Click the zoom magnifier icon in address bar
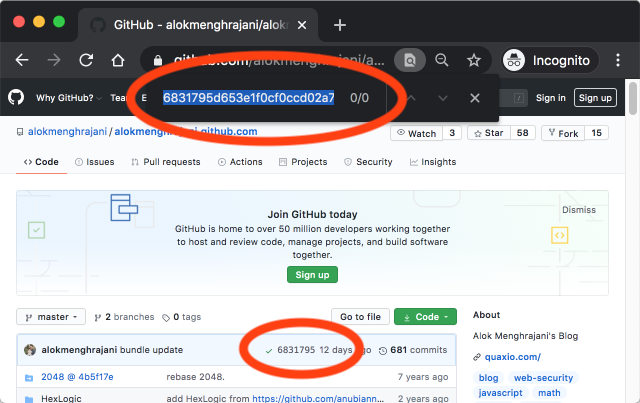The image size is (640, 403). tap(442, 60)
